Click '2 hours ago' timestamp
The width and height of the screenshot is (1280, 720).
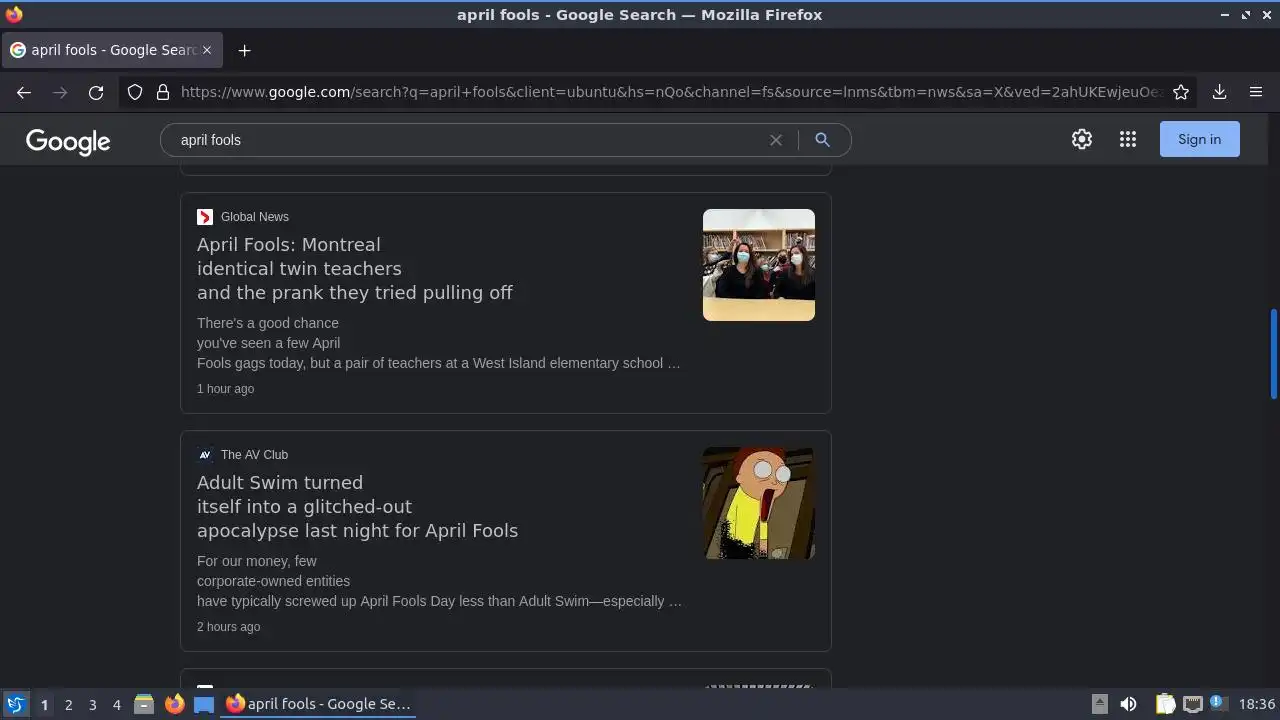point(228,627)
